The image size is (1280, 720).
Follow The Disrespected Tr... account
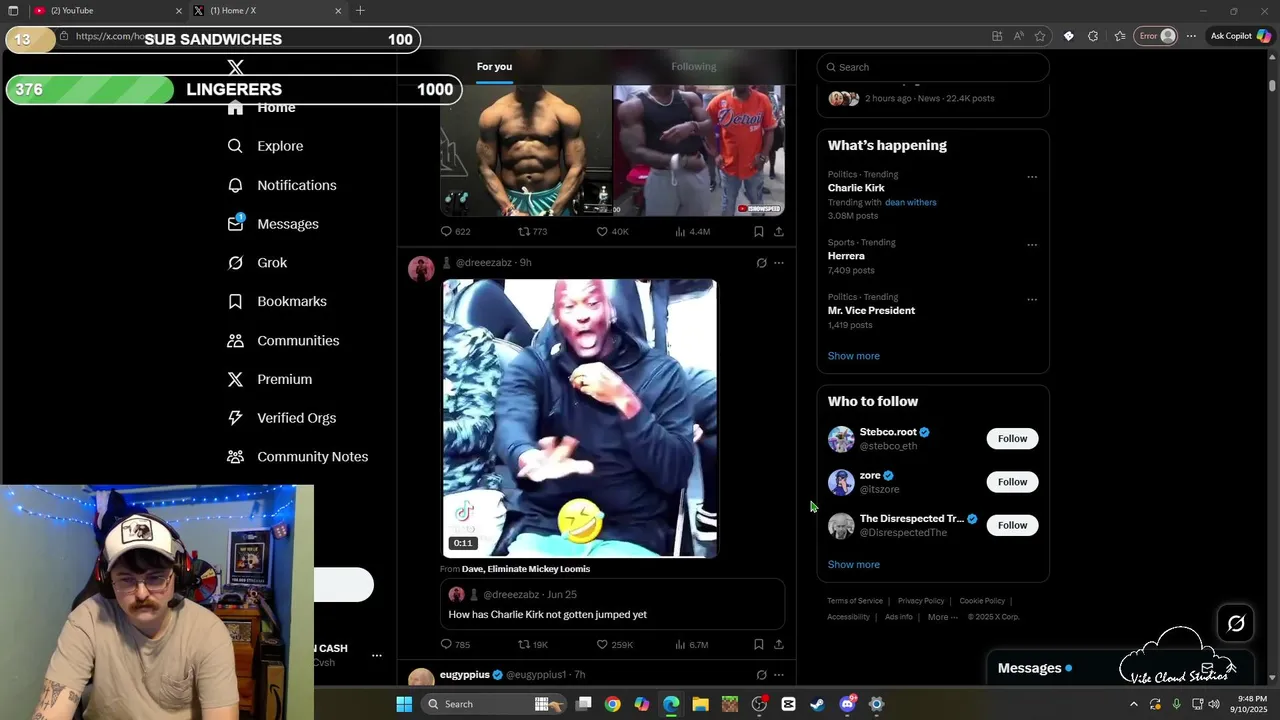pyautogui.click(x=1012, y=525)
